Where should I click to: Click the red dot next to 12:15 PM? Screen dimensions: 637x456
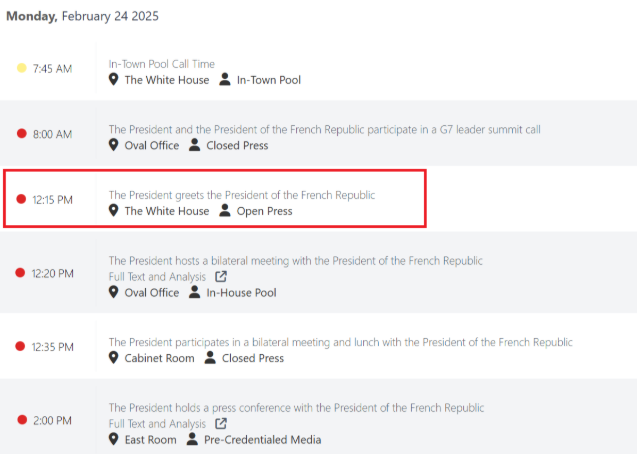pyautogui.click(x=21, y=199)
